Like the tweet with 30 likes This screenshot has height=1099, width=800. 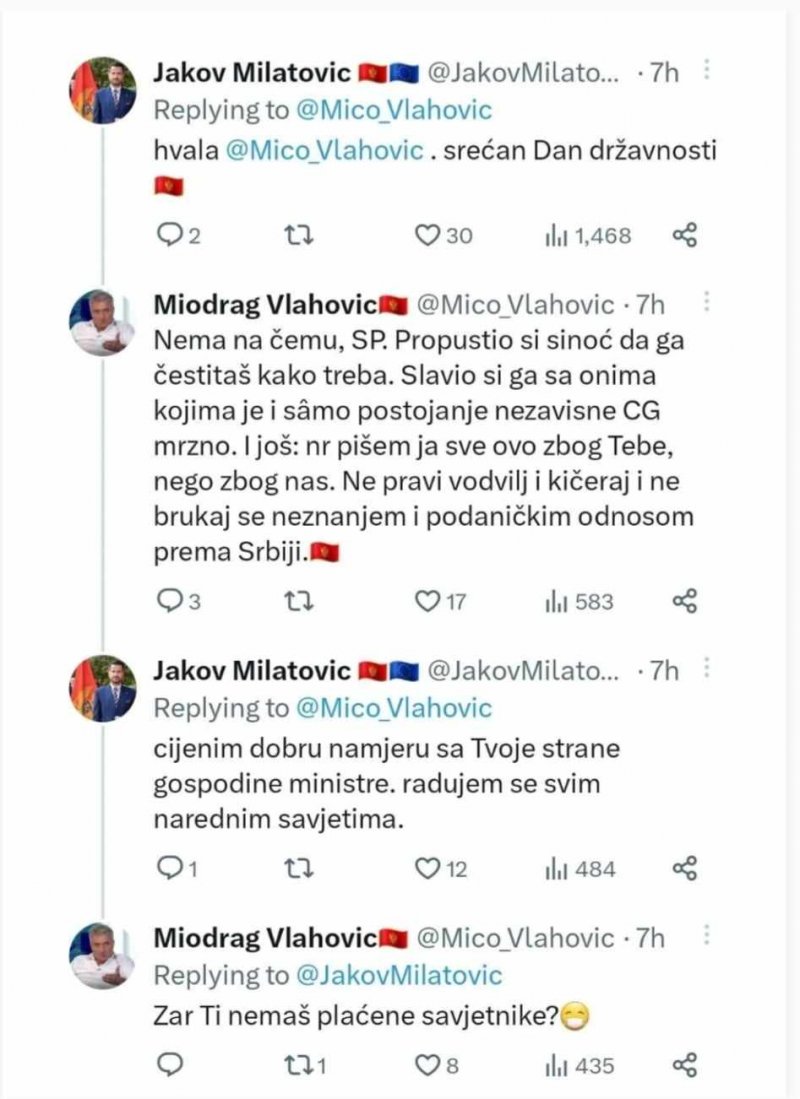pos(429,235)
